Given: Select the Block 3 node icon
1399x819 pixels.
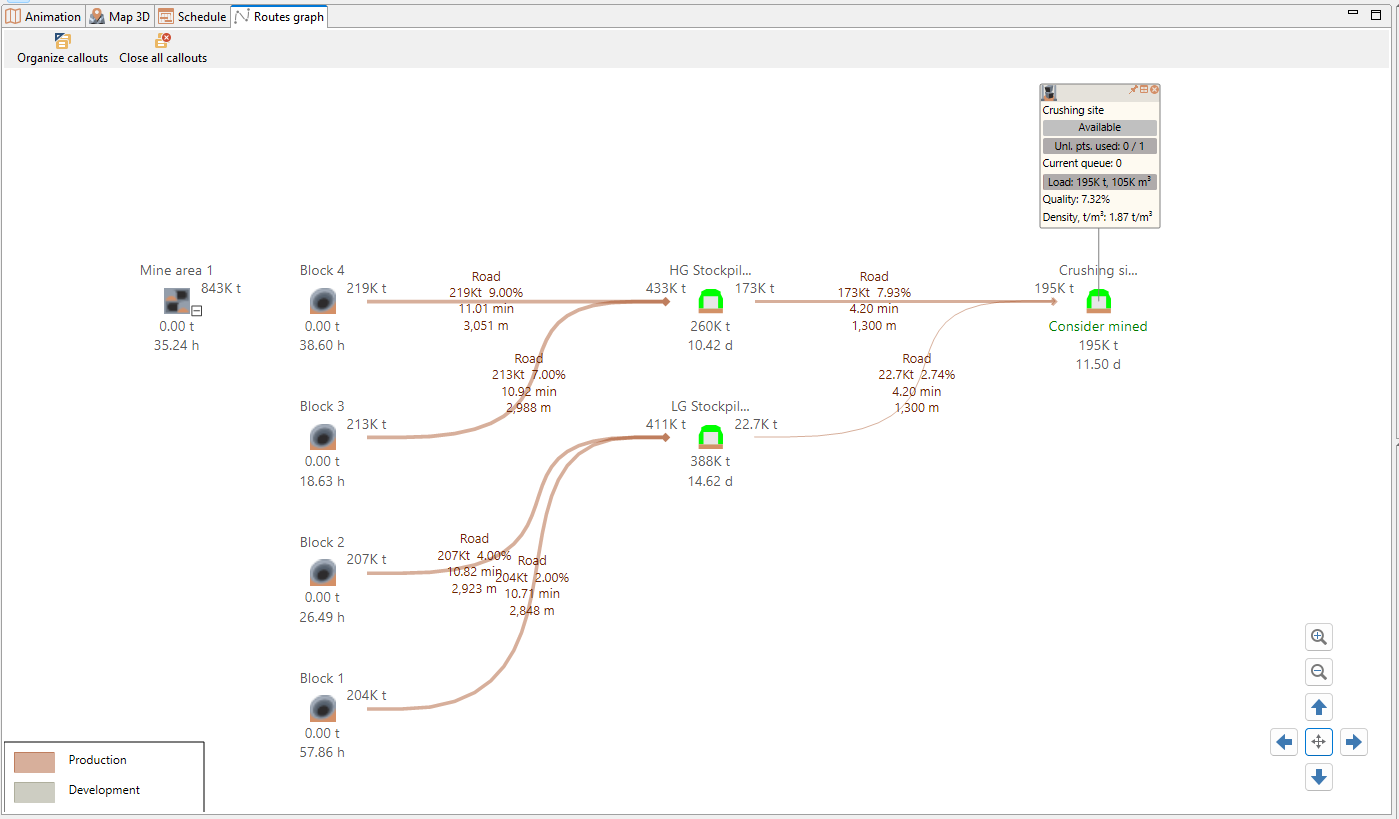Looking at the screenshot, I should pyautogui.click(x=322, y=437).
